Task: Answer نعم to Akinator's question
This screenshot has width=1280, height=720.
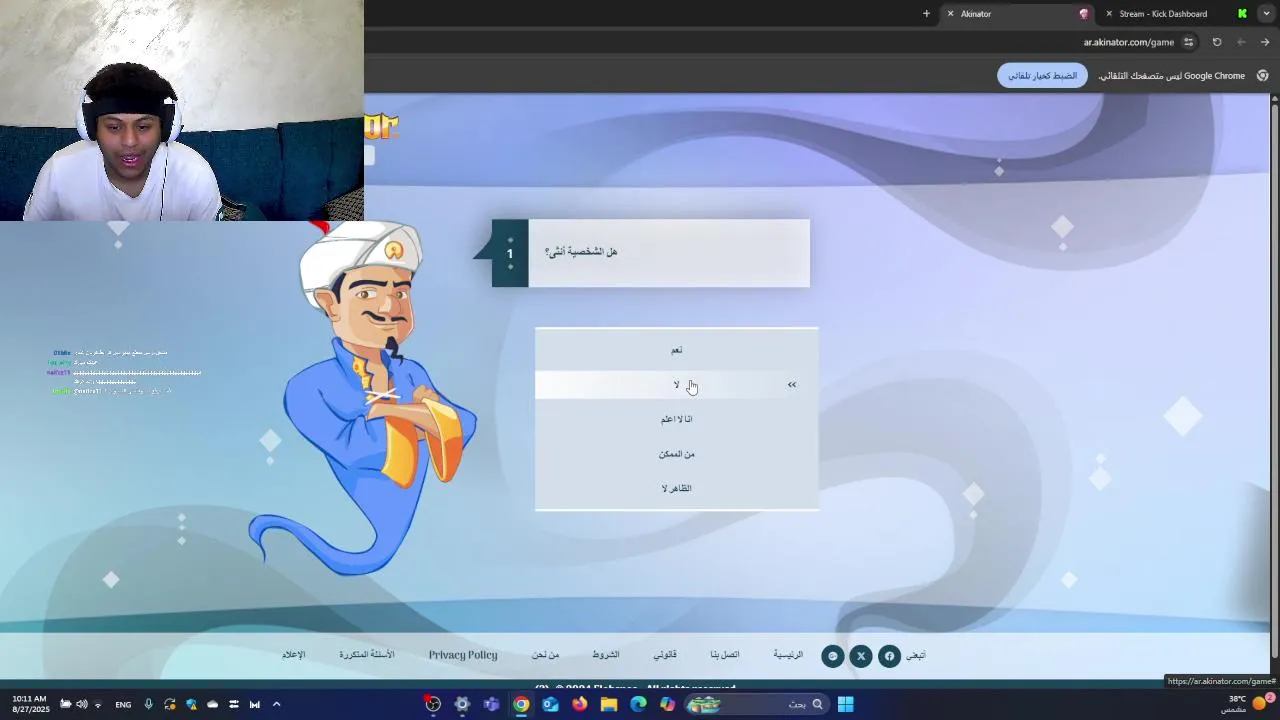Action: click(677, 350)
